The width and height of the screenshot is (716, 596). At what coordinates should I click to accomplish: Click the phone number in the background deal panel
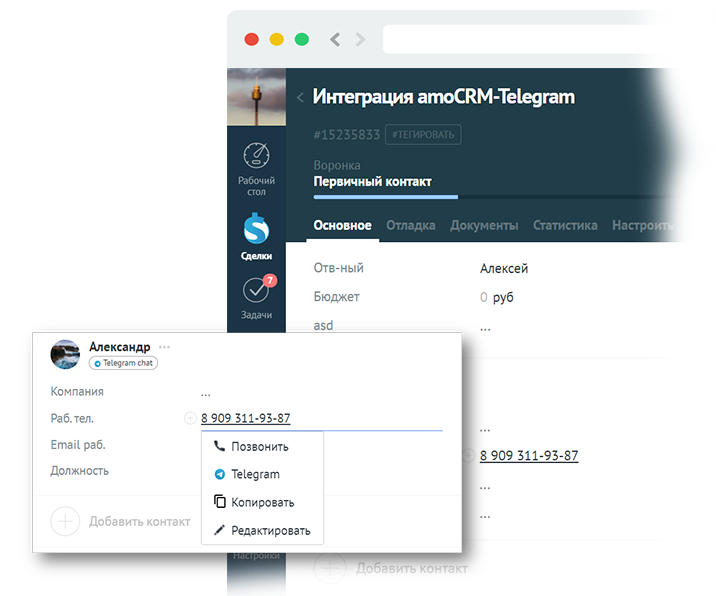click(529, 456)
